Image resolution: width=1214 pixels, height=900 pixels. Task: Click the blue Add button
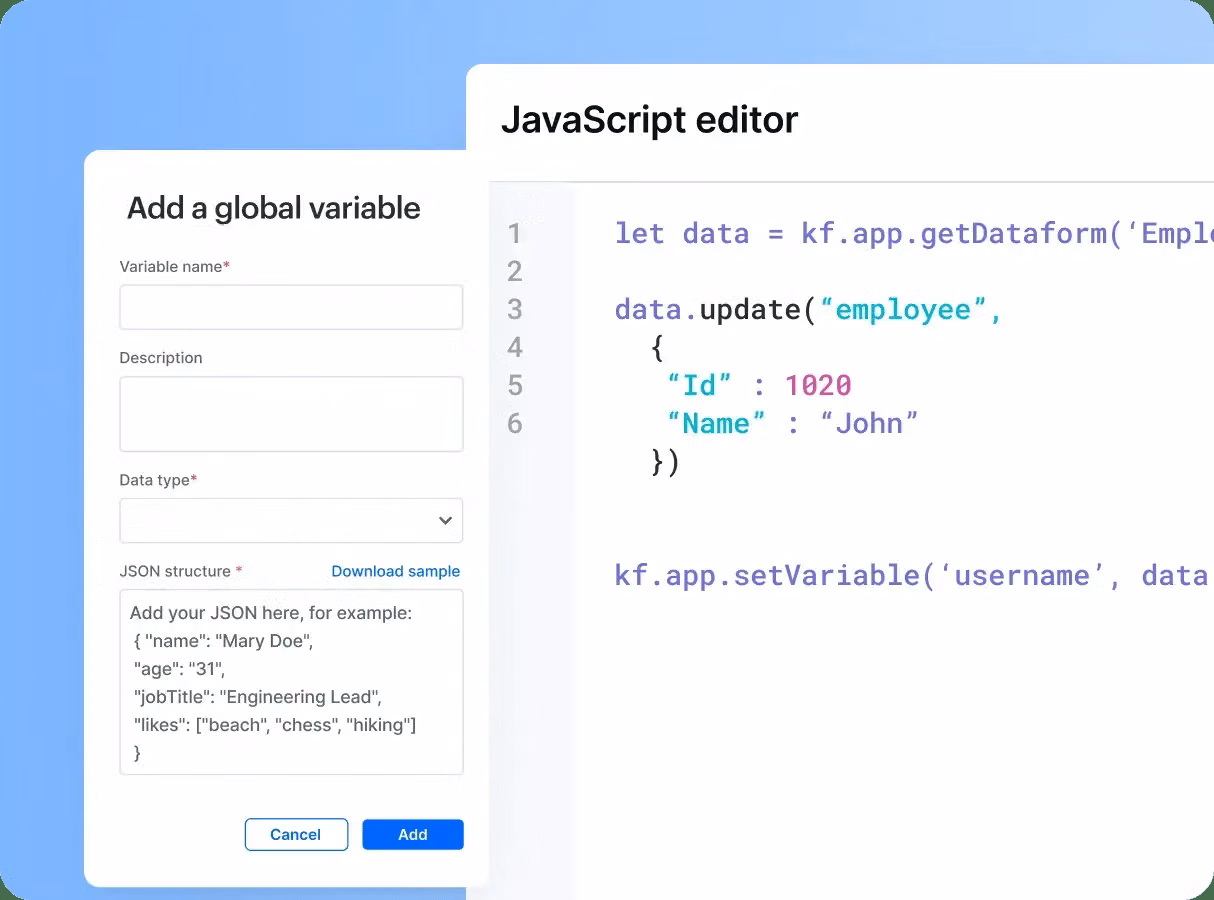pyautogui.click(x=412, y=834)
